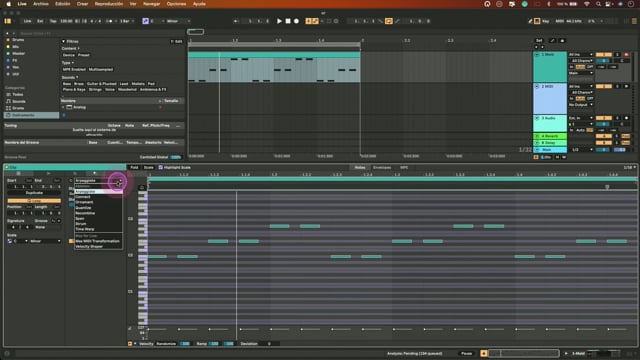
Task: Select the Sounds category in browser
Action: point(19,101)
